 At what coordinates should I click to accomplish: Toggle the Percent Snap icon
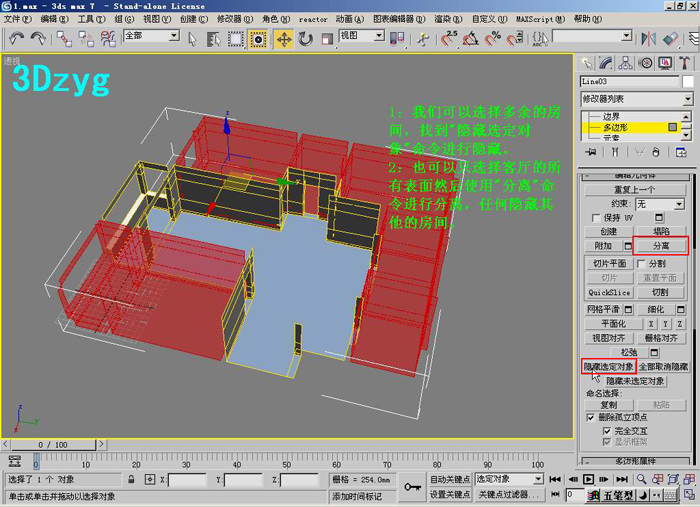[492, 39]
